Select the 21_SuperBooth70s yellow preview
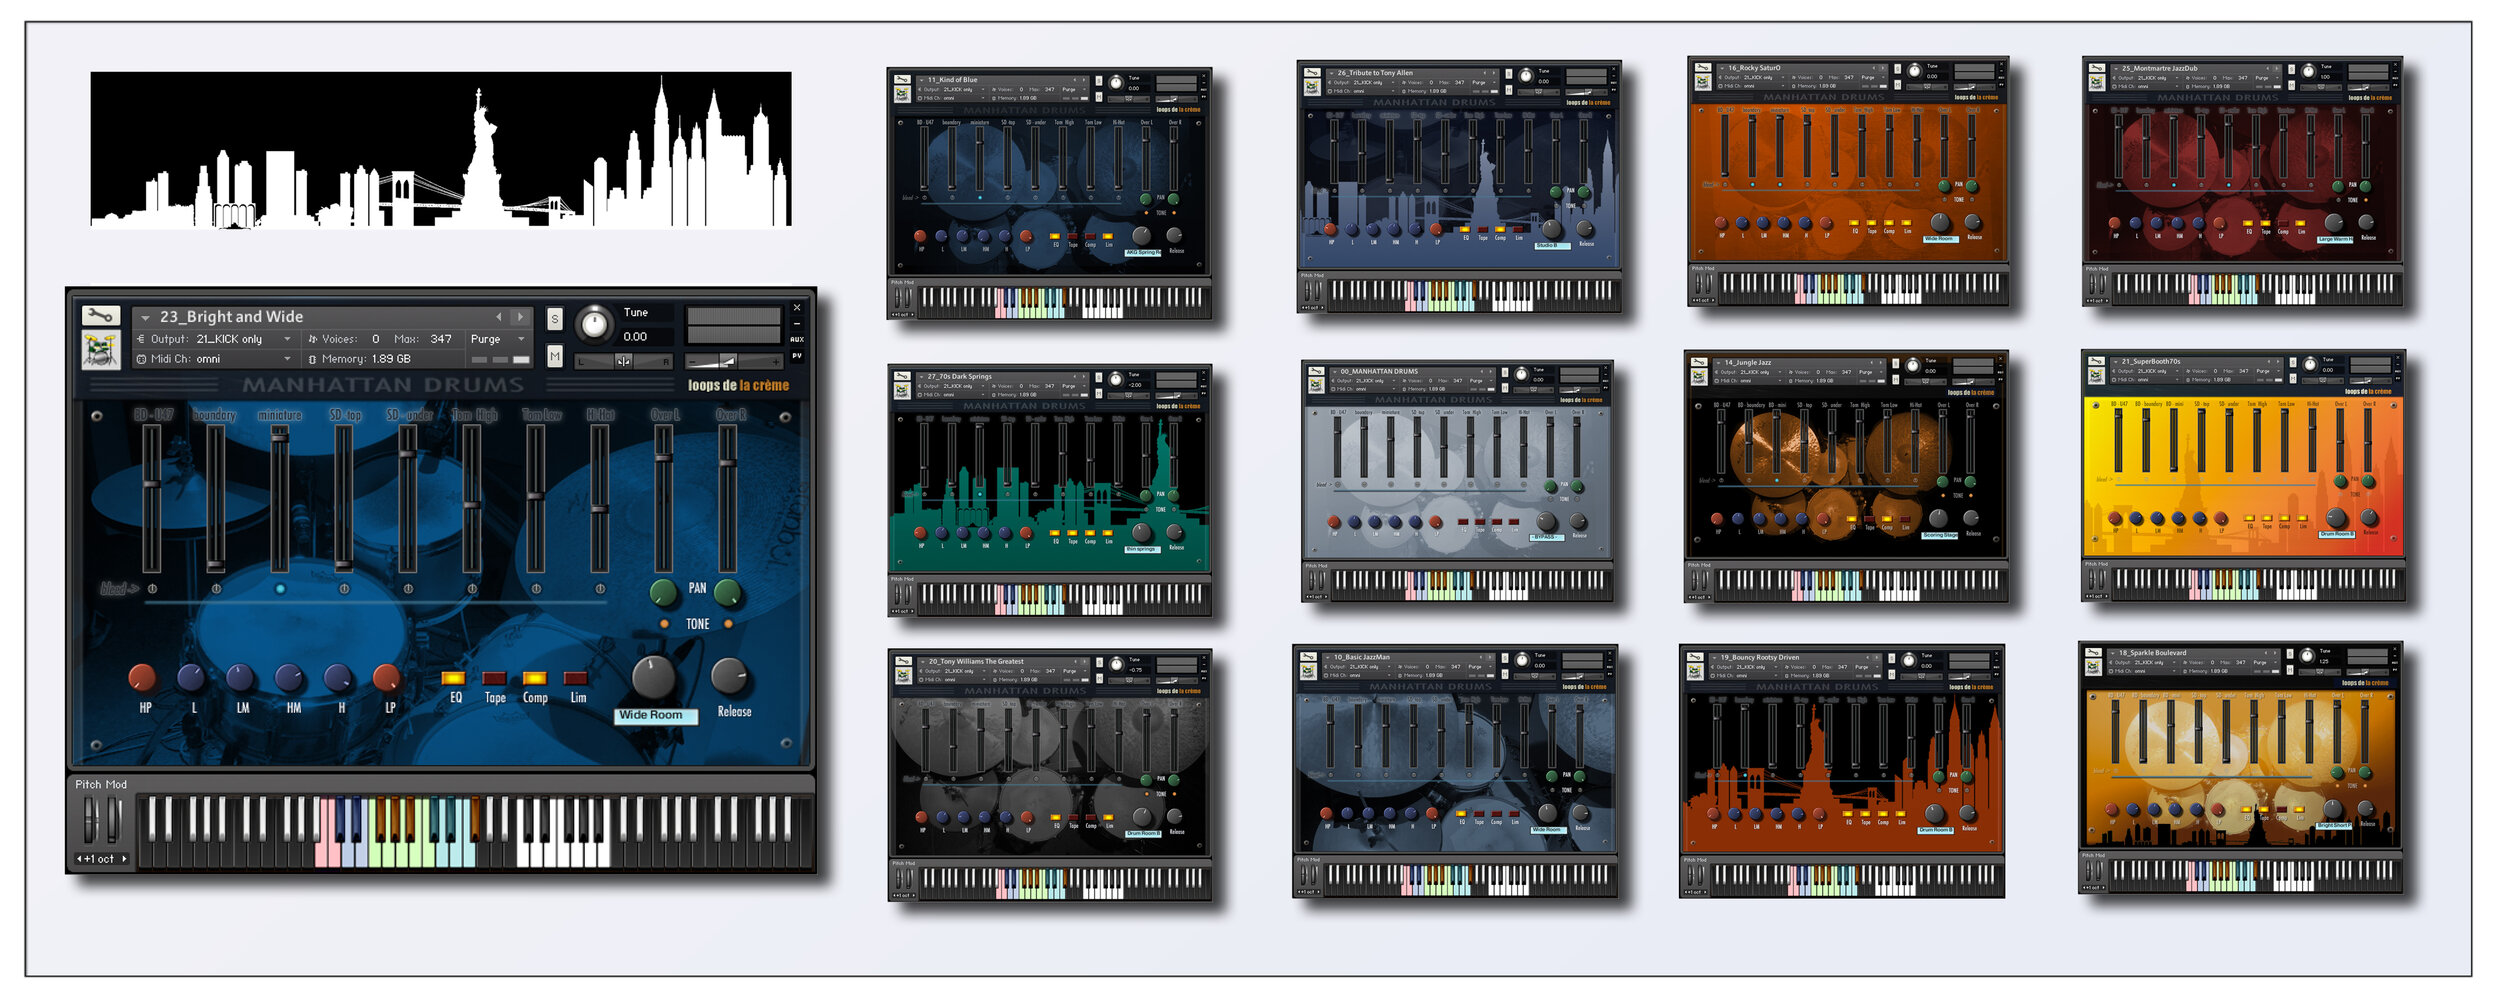This screenshot has width=2500, height=1001. 2243,476
